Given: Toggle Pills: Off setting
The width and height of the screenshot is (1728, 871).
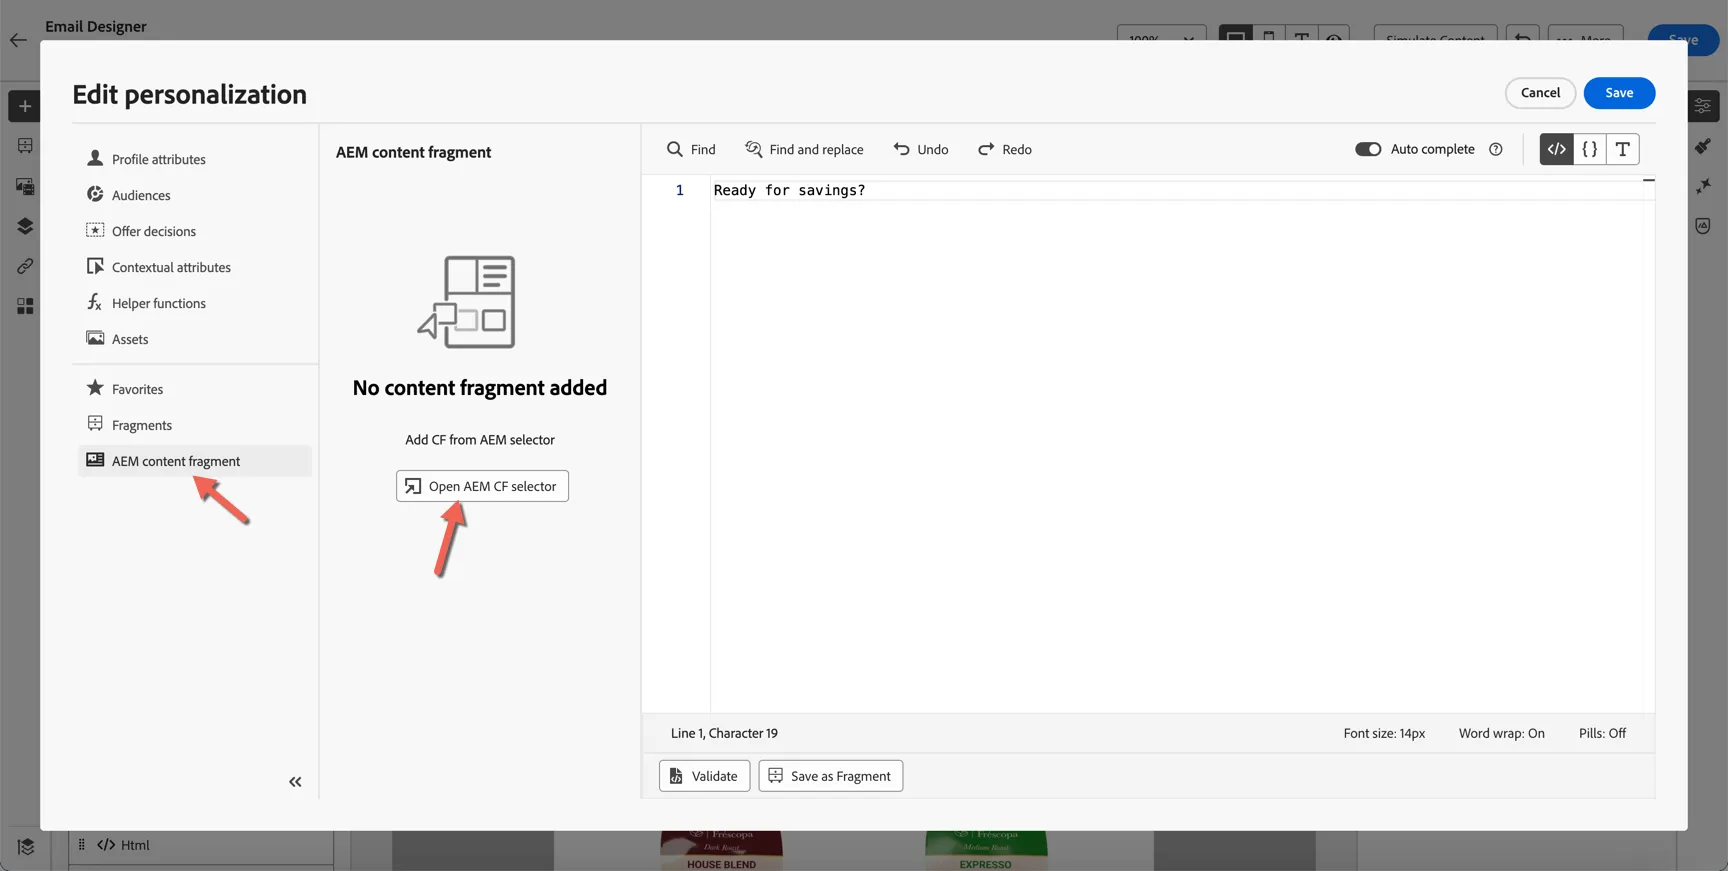Looking at the screenshot, I should (1602, 733).
